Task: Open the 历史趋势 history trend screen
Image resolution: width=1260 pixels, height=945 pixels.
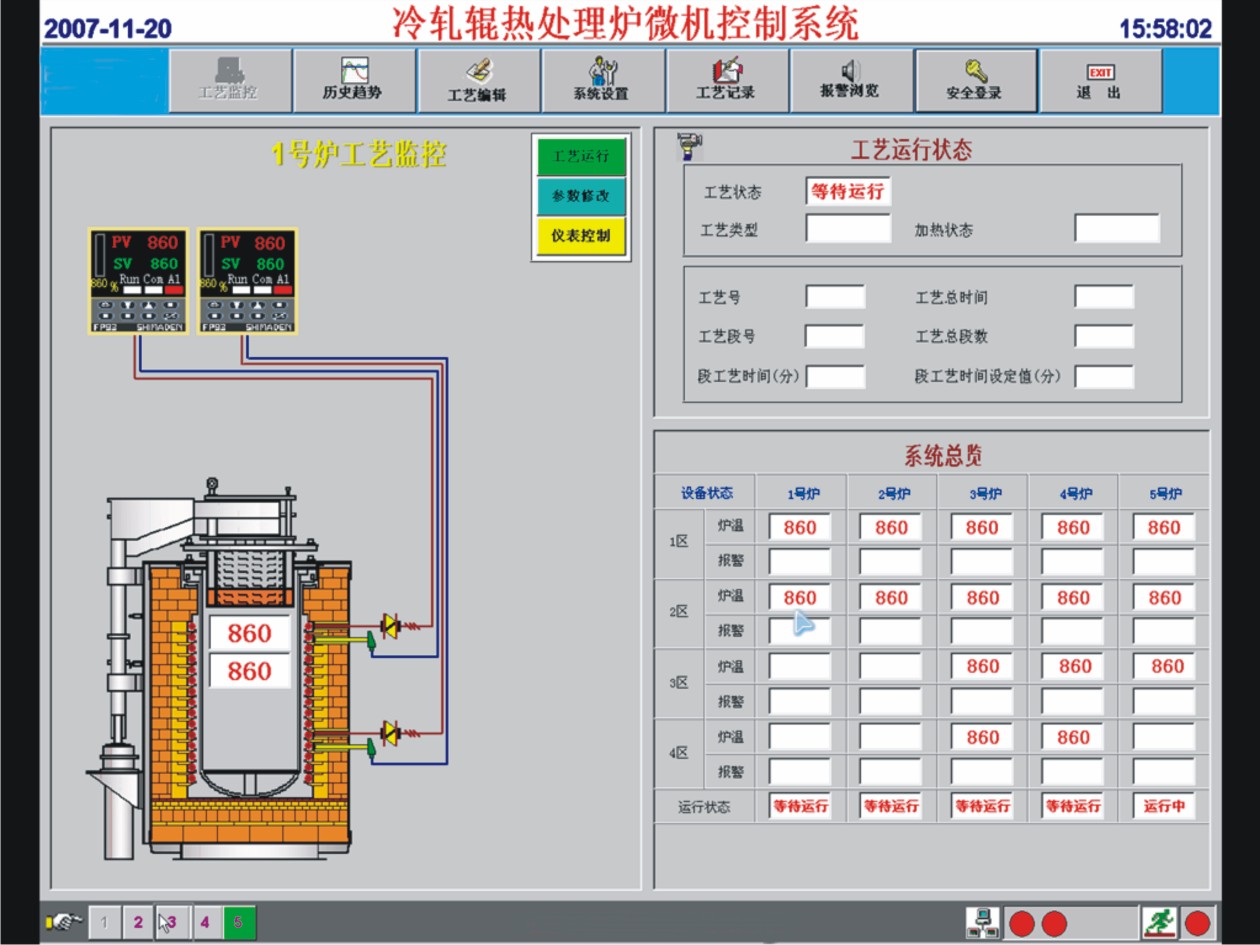Action: click(x=354, y=81)
